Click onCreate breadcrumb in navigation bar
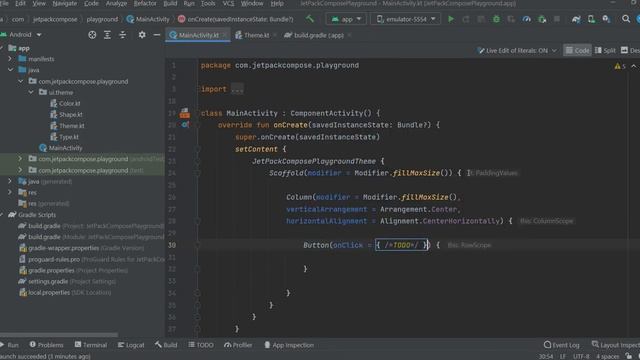This screenshot has height=360, width=640. (236, 19)
